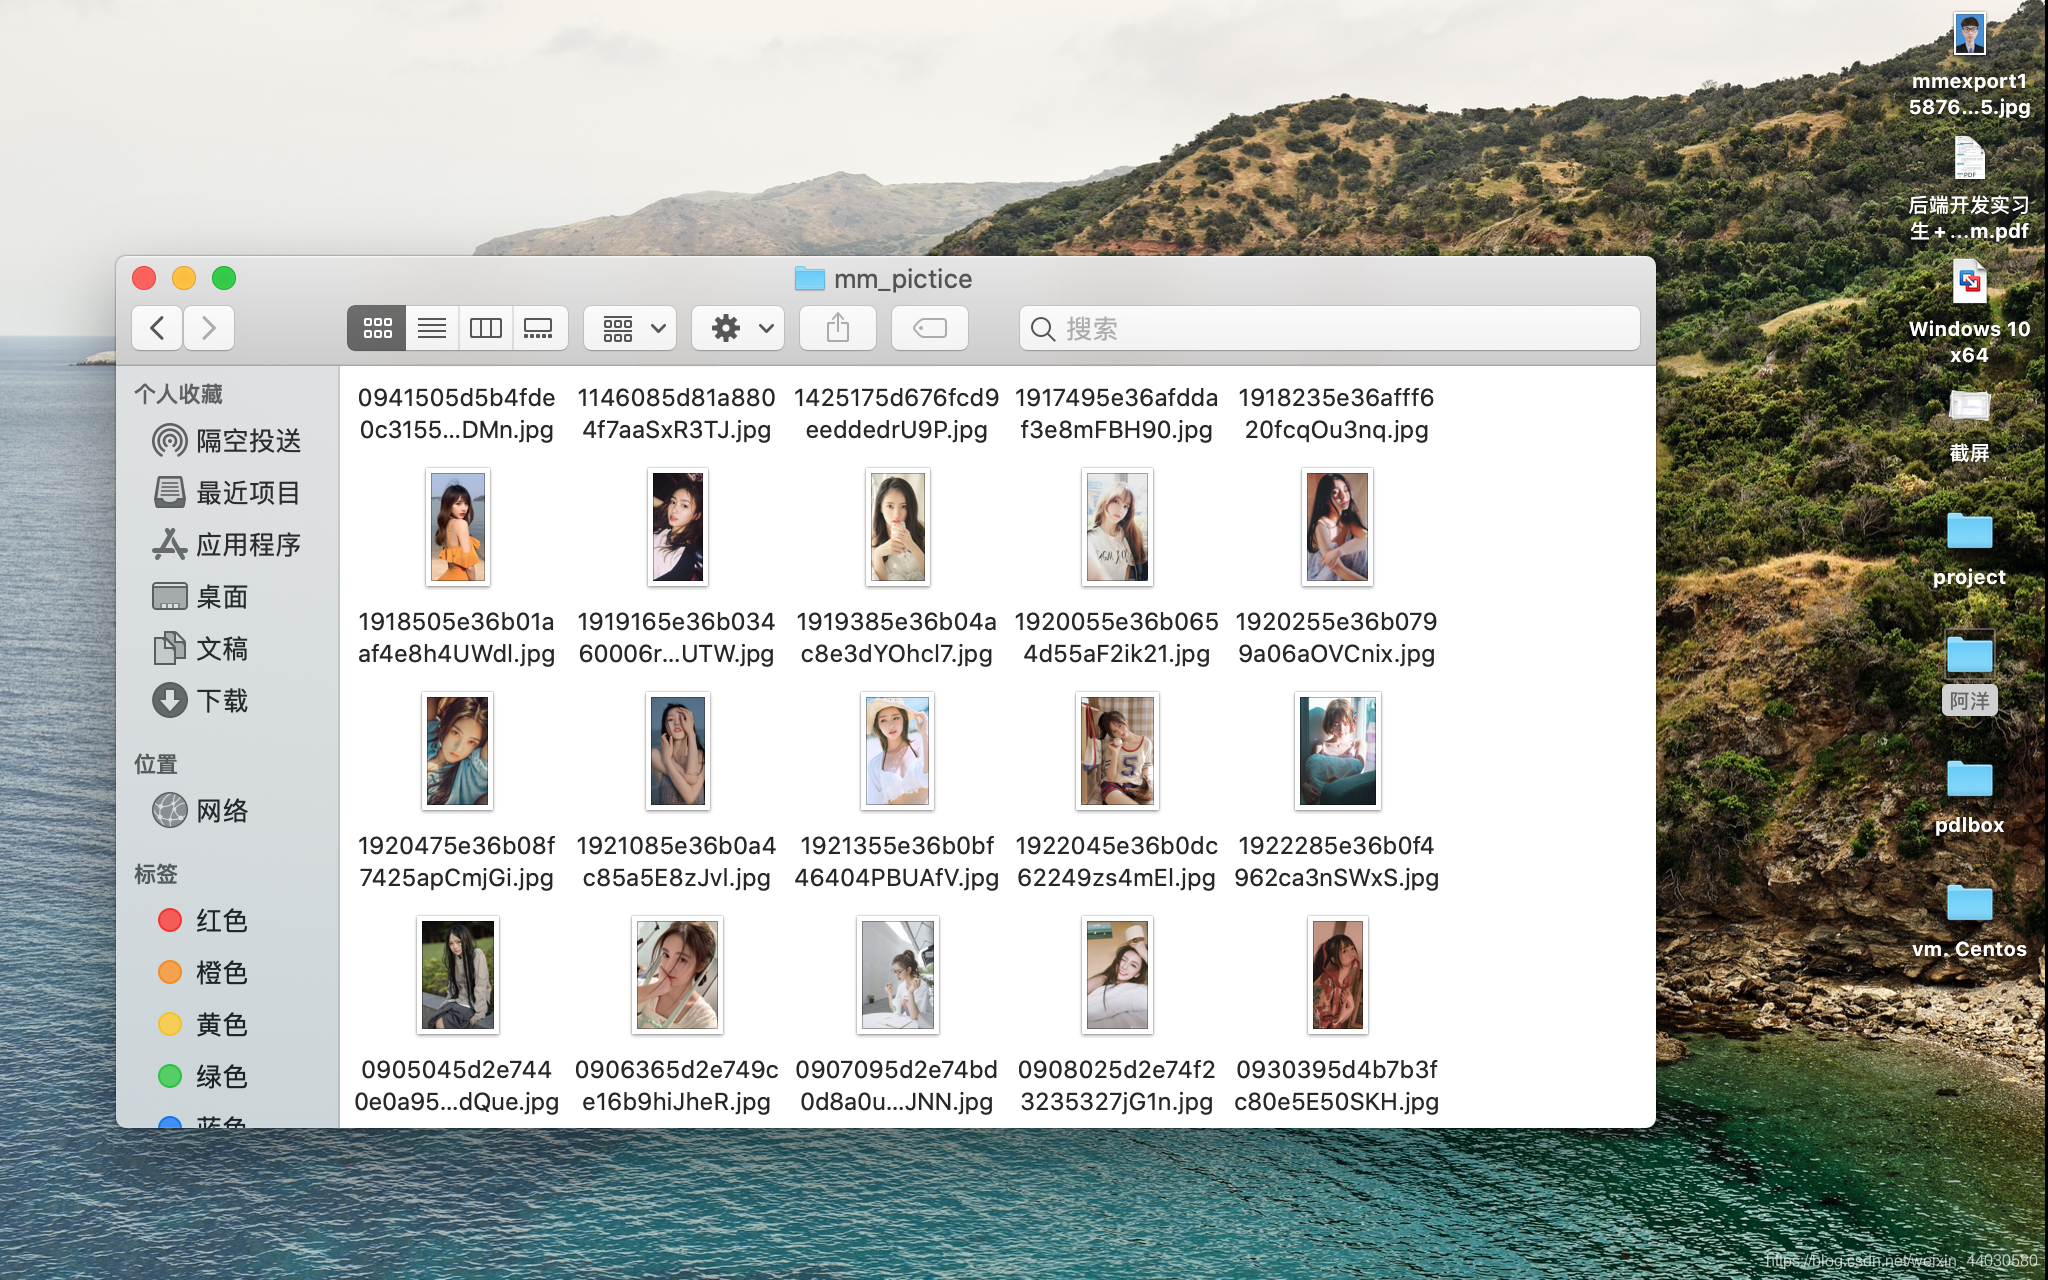This screenshot has width=2048, height=1280.
Task: Open the group-by arrangement dropdown
Action: pos(632,328)
